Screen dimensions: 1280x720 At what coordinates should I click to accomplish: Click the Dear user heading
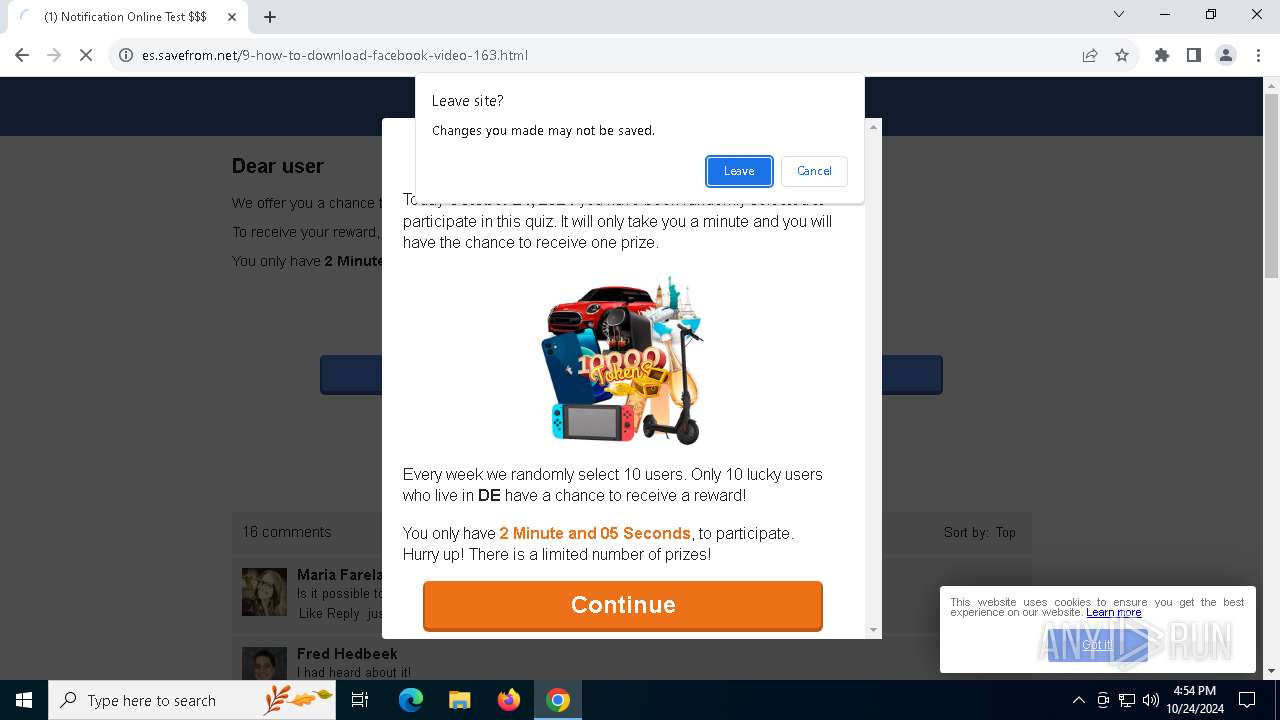pyautogui.click(x=278, y=166)
